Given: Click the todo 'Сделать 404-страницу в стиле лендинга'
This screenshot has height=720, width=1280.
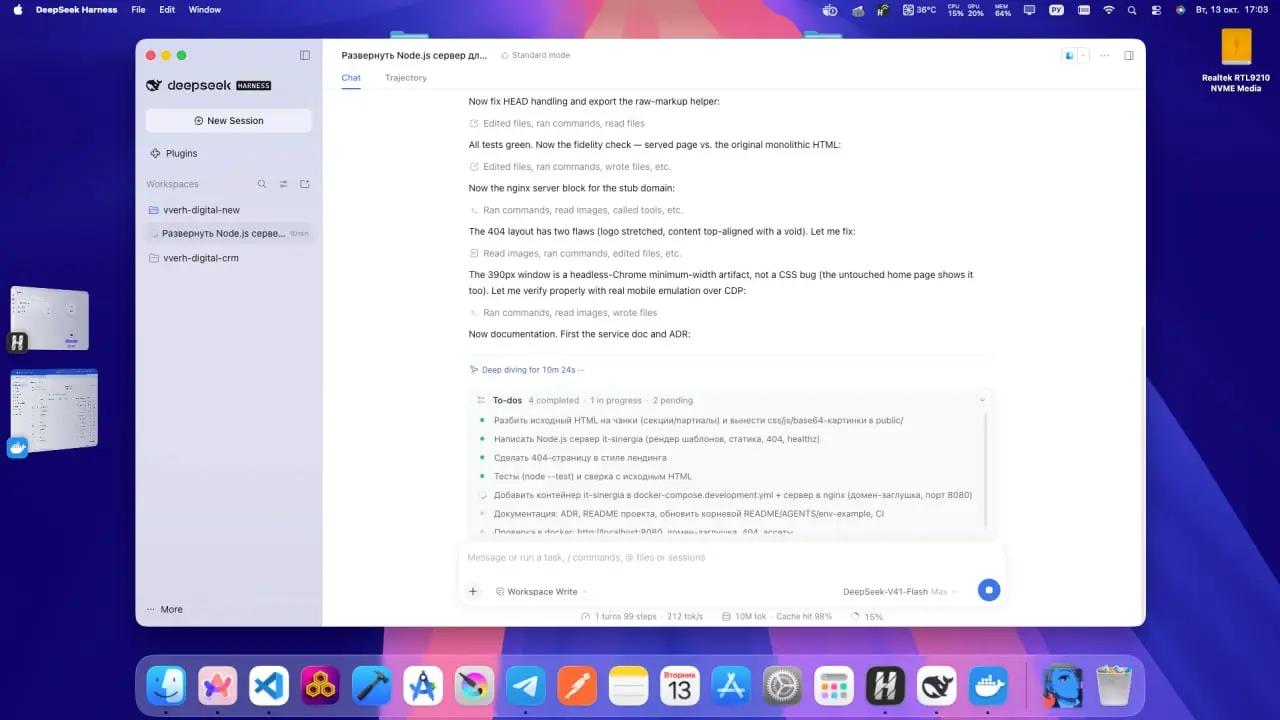Looking at the screenshot, I should point(580,458).
